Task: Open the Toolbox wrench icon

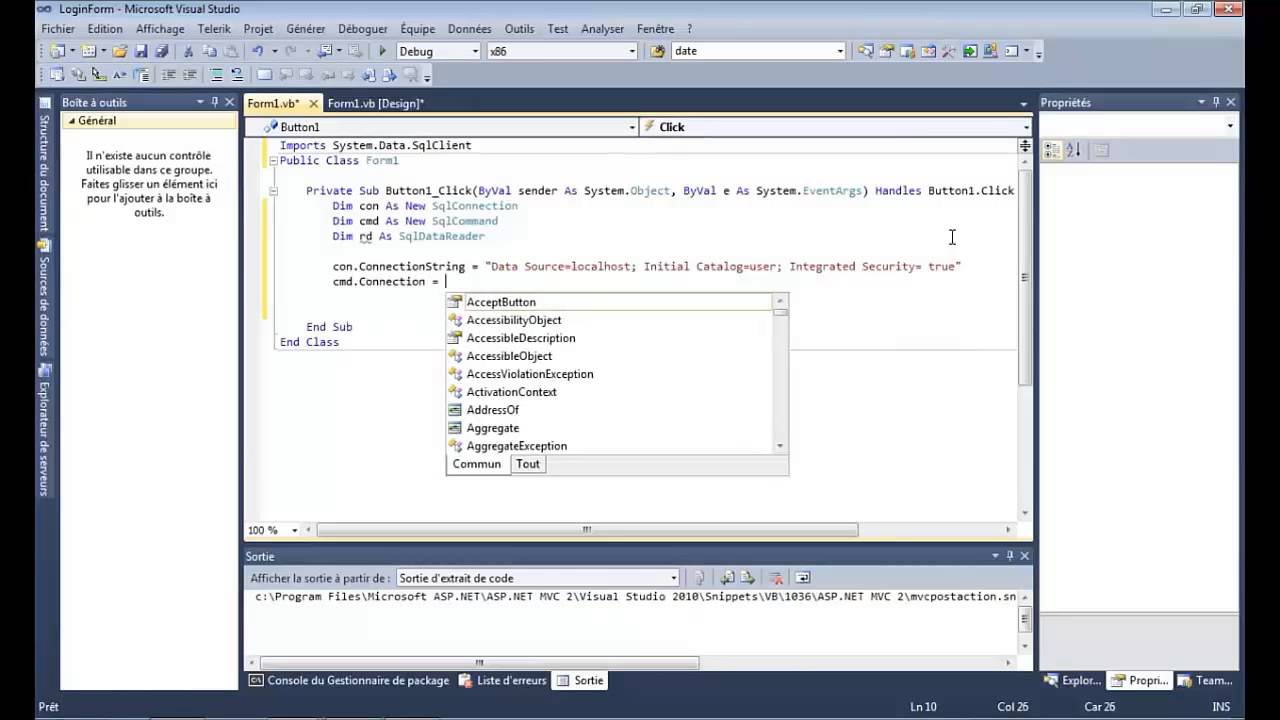Action: click(949, 51)
